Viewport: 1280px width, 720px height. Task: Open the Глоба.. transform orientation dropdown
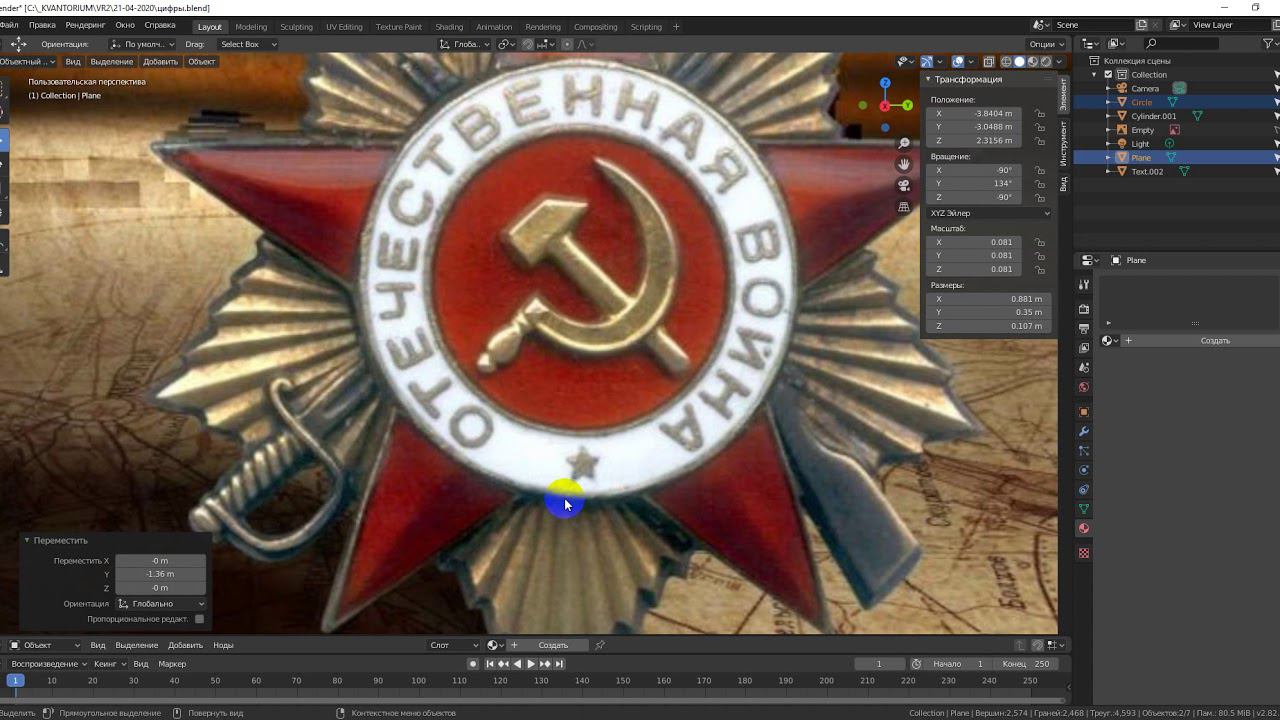pos(466,44)
